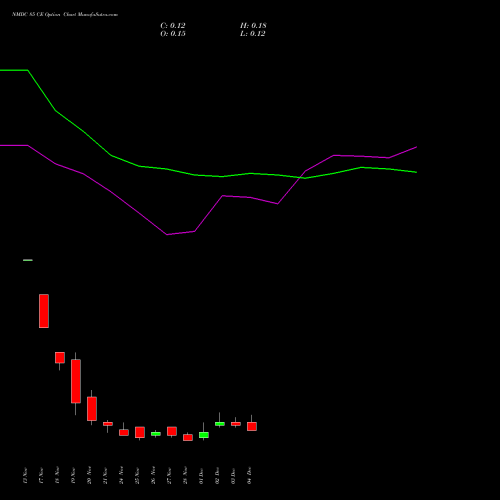Select the high value H: 0.18
Image resolution: width=500 pixels, height=500 pixels.
pos(253,26)
